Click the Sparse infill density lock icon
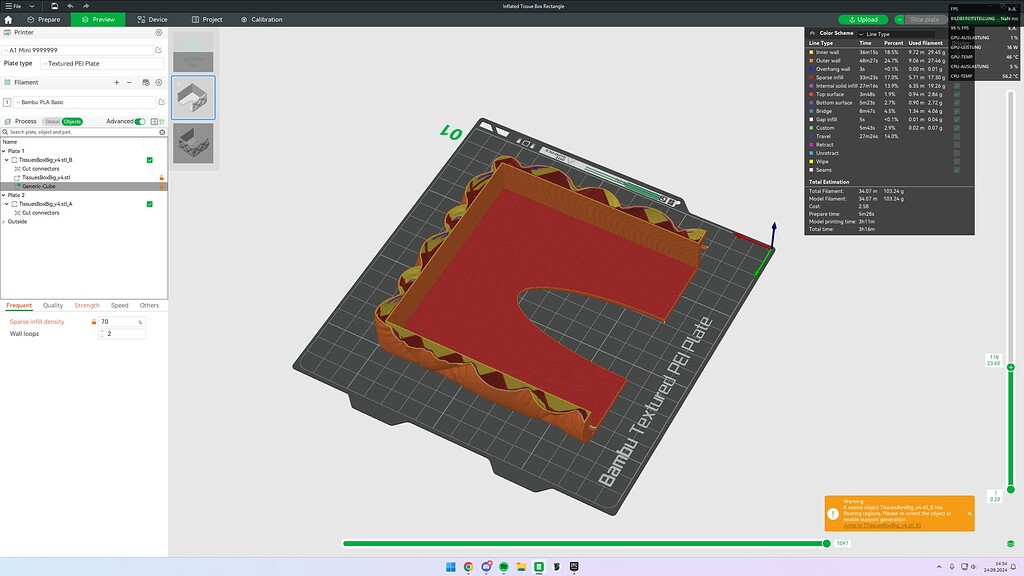 click(94, 322)
